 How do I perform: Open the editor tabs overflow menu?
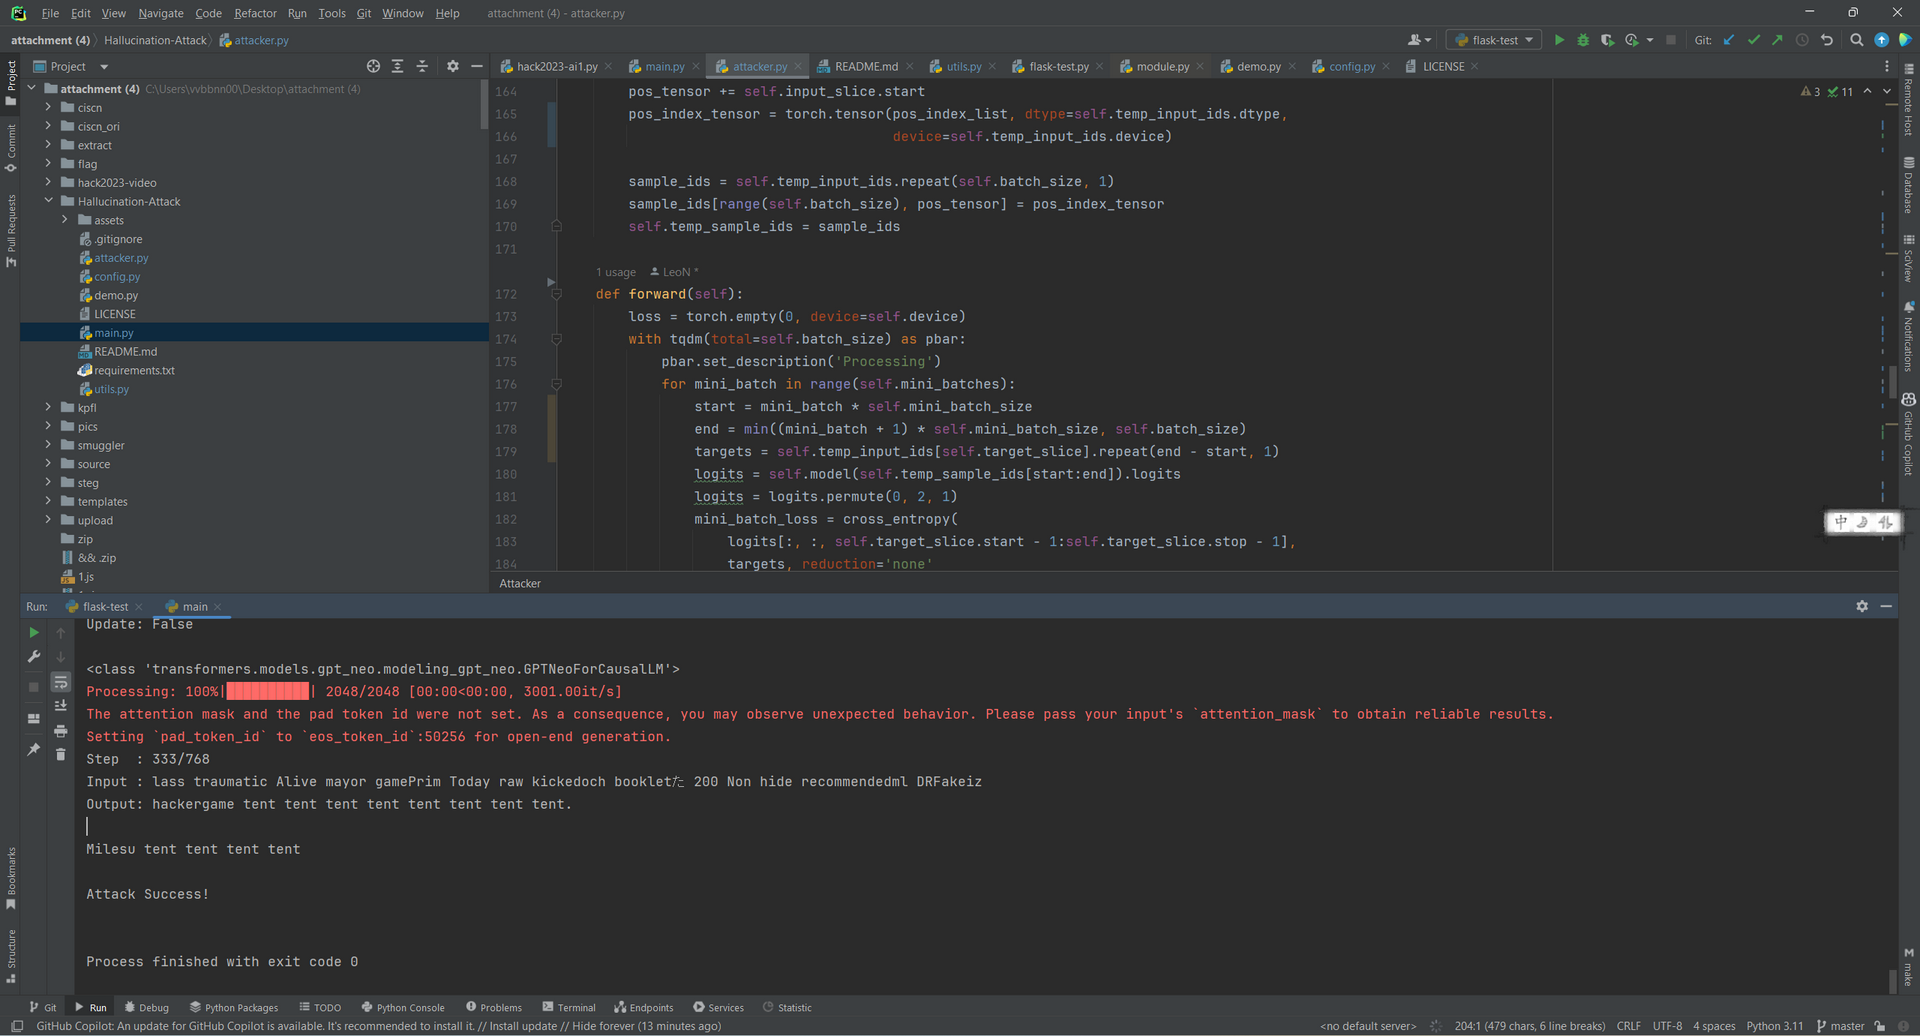[x=1887, y=66]
